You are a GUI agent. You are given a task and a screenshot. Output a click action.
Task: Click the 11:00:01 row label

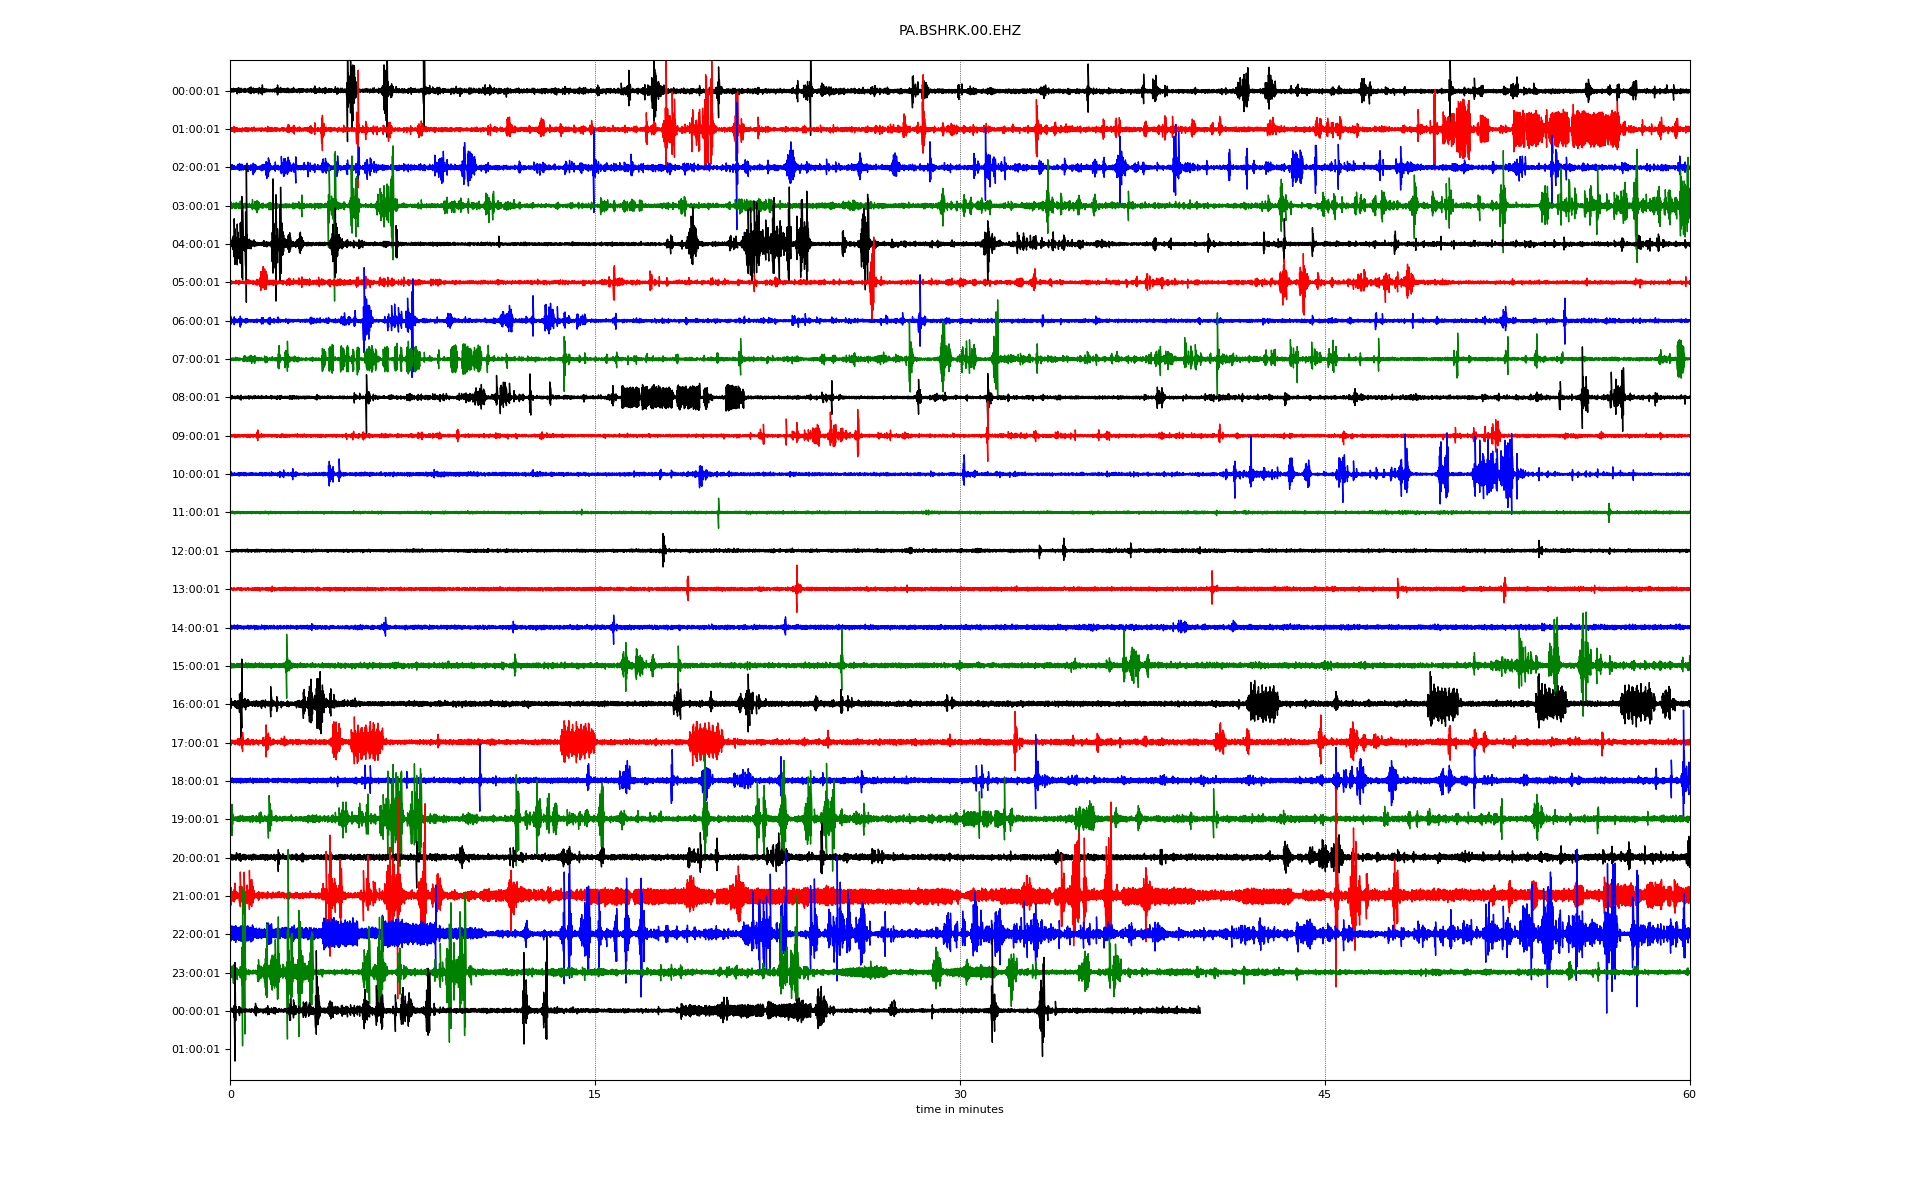(195, 513)
